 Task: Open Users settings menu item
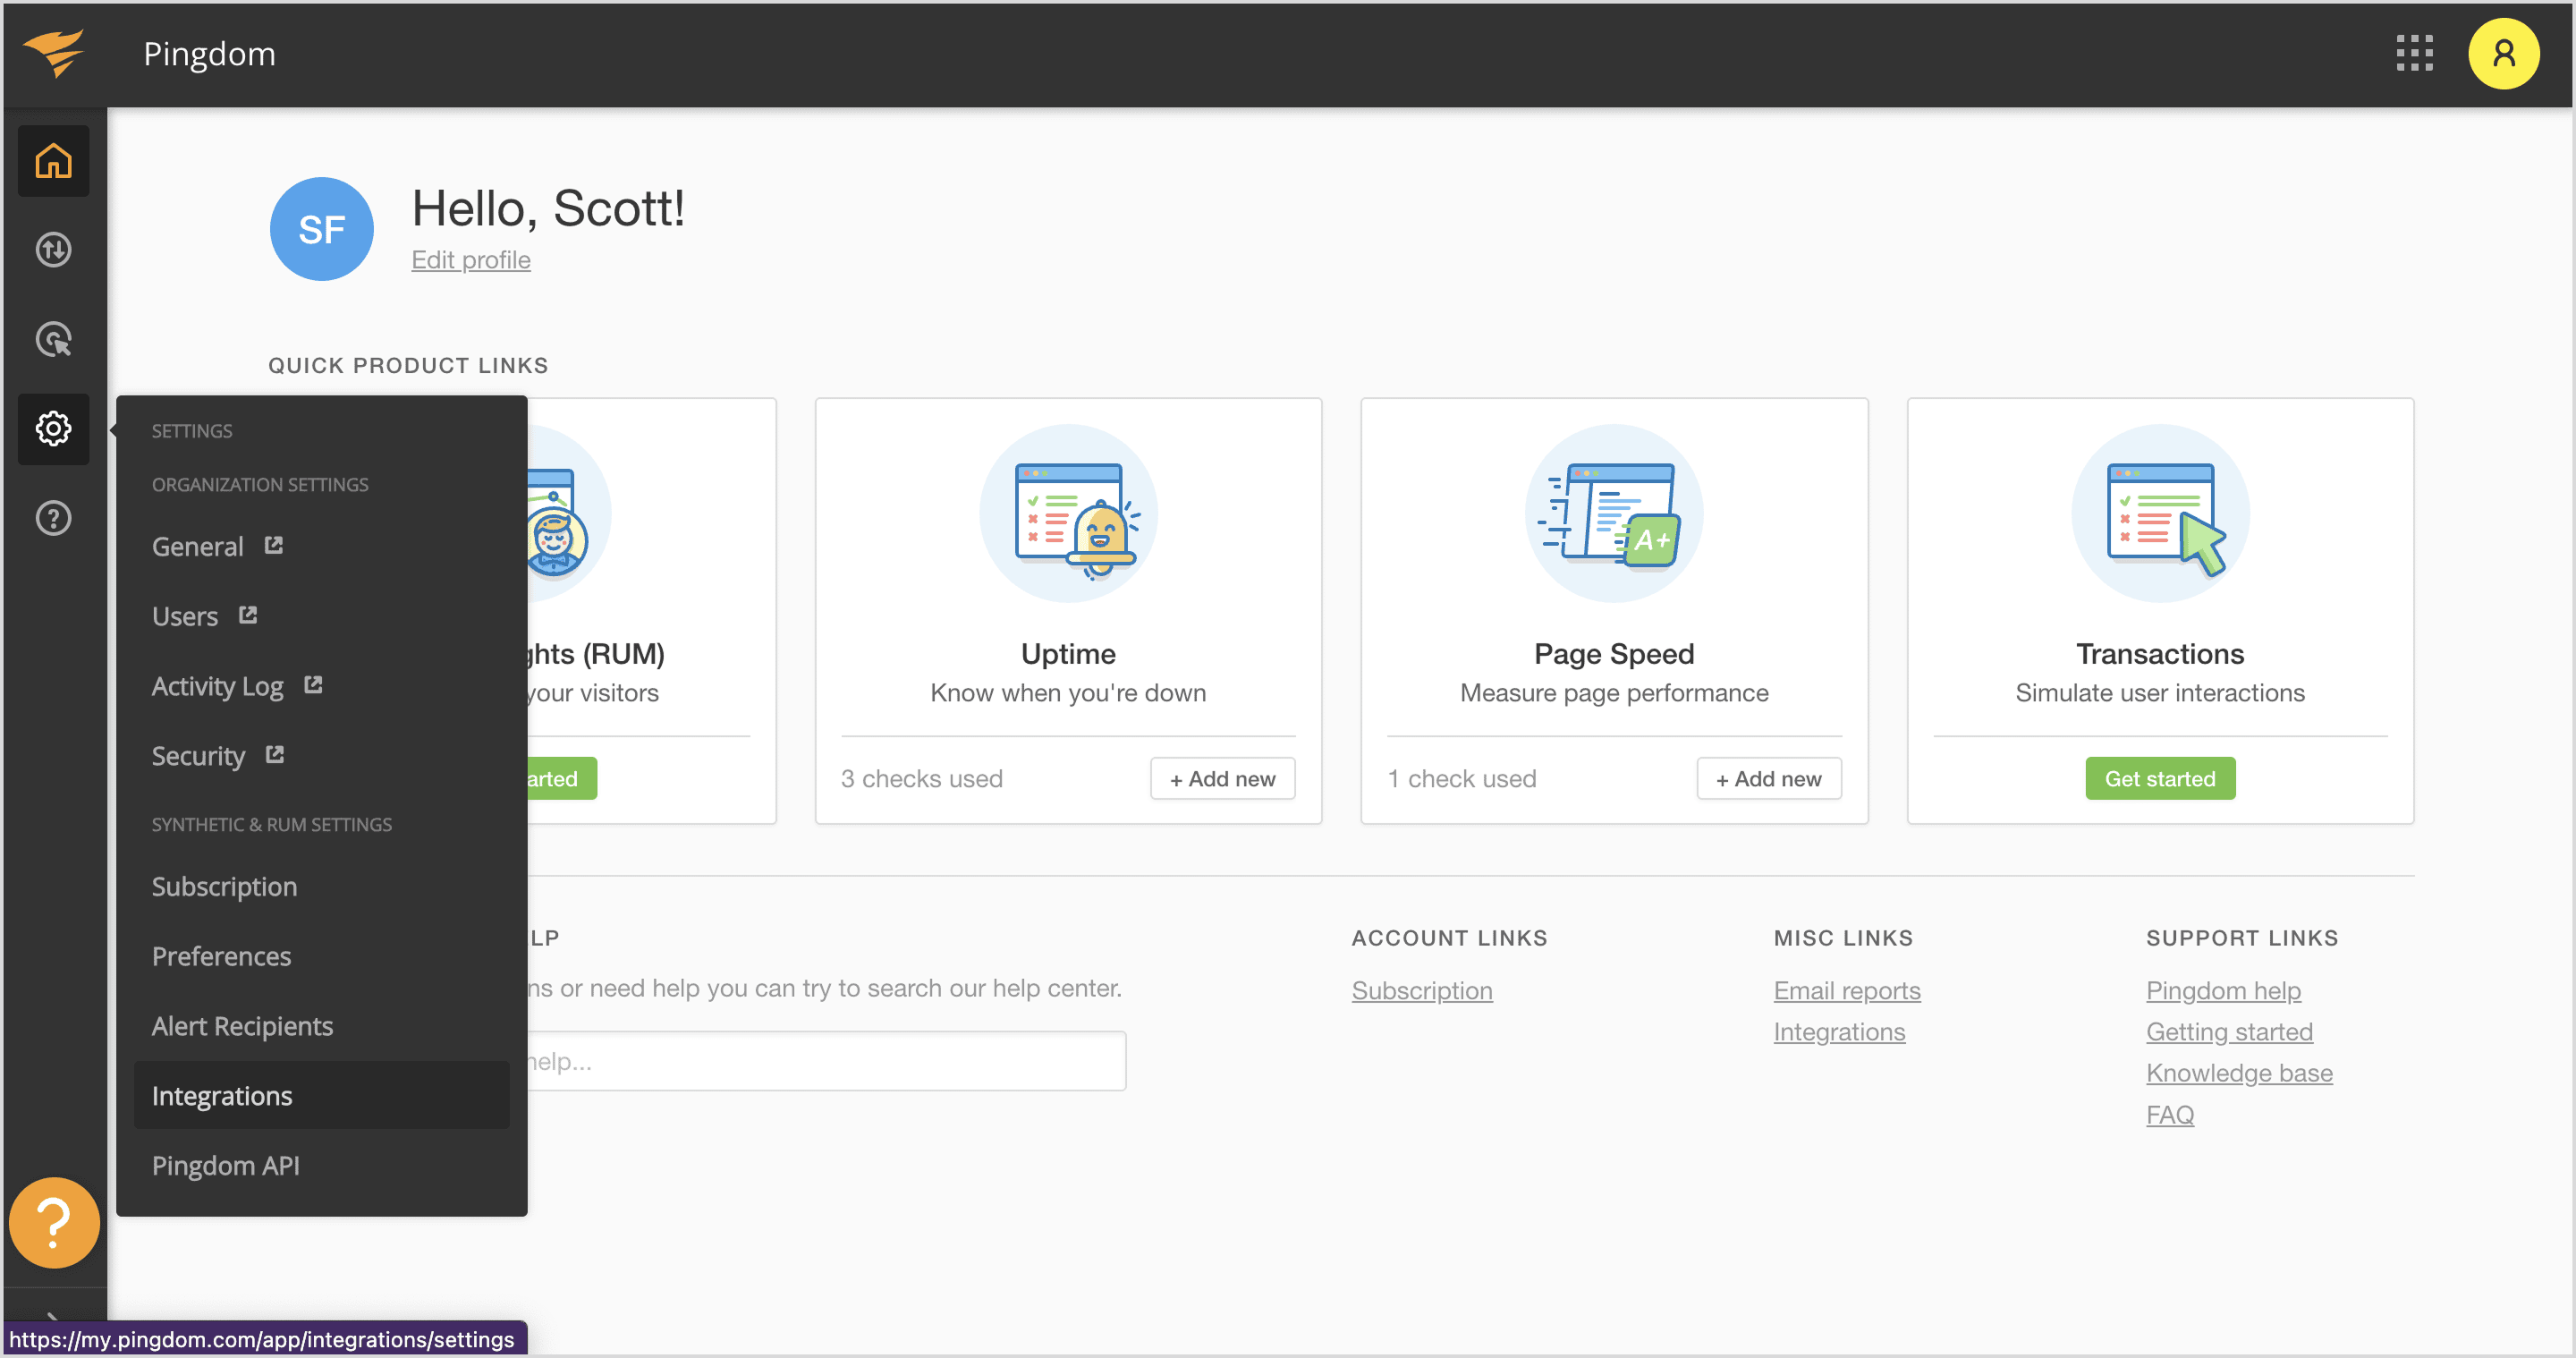pos(184,616)
